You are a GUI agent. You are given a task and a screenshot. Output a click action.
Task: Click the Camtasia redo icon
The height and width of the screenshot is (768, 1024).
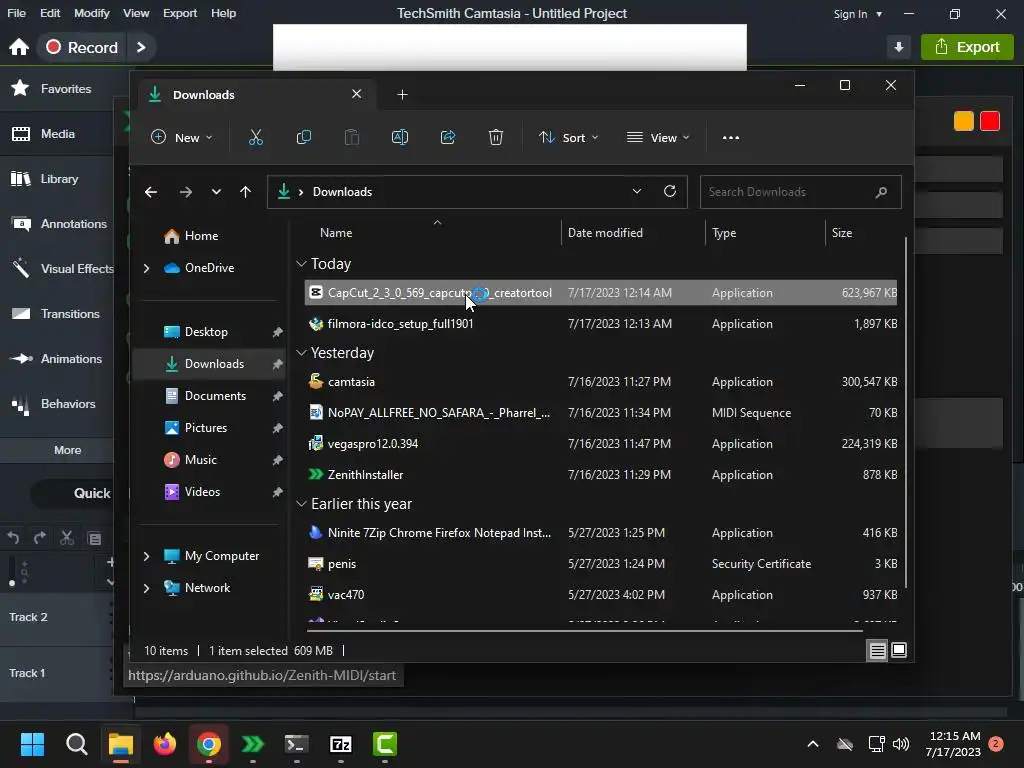point(40,538)
